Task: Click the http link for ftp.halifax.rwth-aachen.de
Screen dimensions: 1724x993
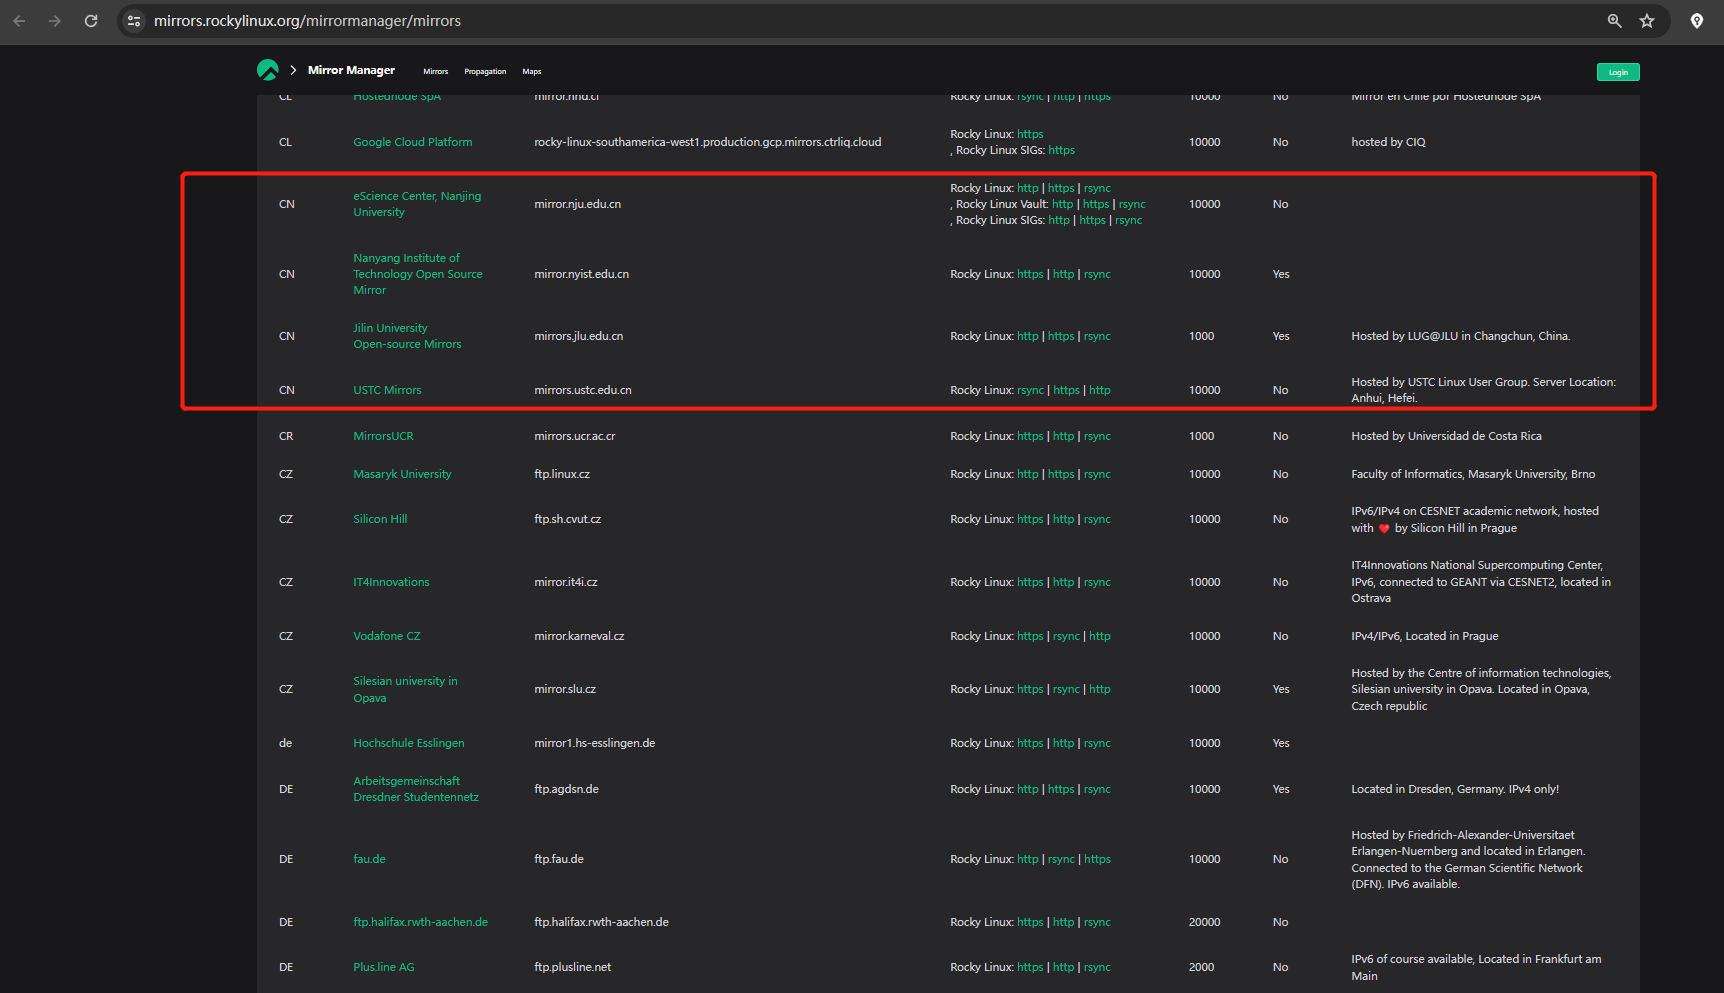Action: click(1063, 922)
